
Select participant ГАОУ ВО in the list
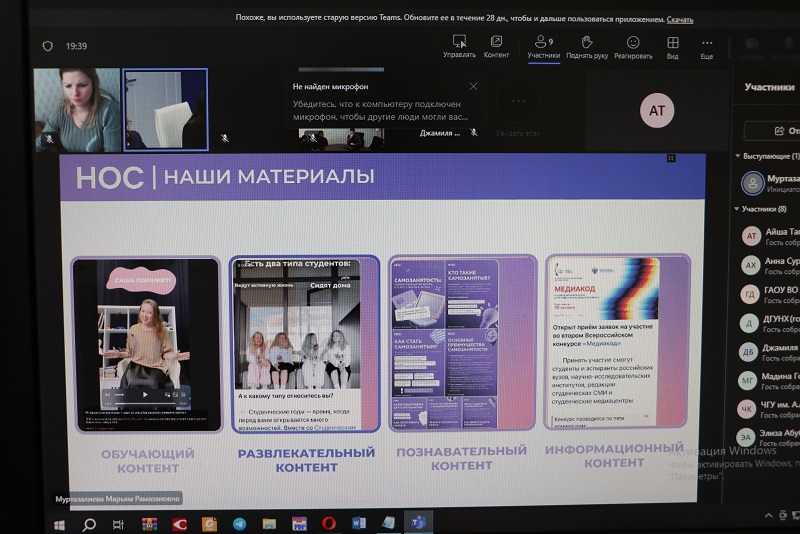(770, 294)
